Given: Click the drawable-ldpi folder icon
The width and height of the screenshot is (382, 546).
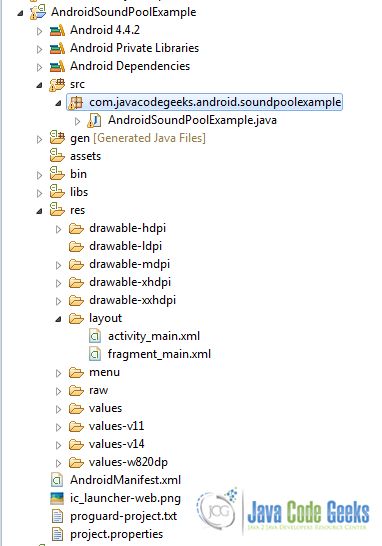Looking at the screenshot, I should (x=76, y=247).
